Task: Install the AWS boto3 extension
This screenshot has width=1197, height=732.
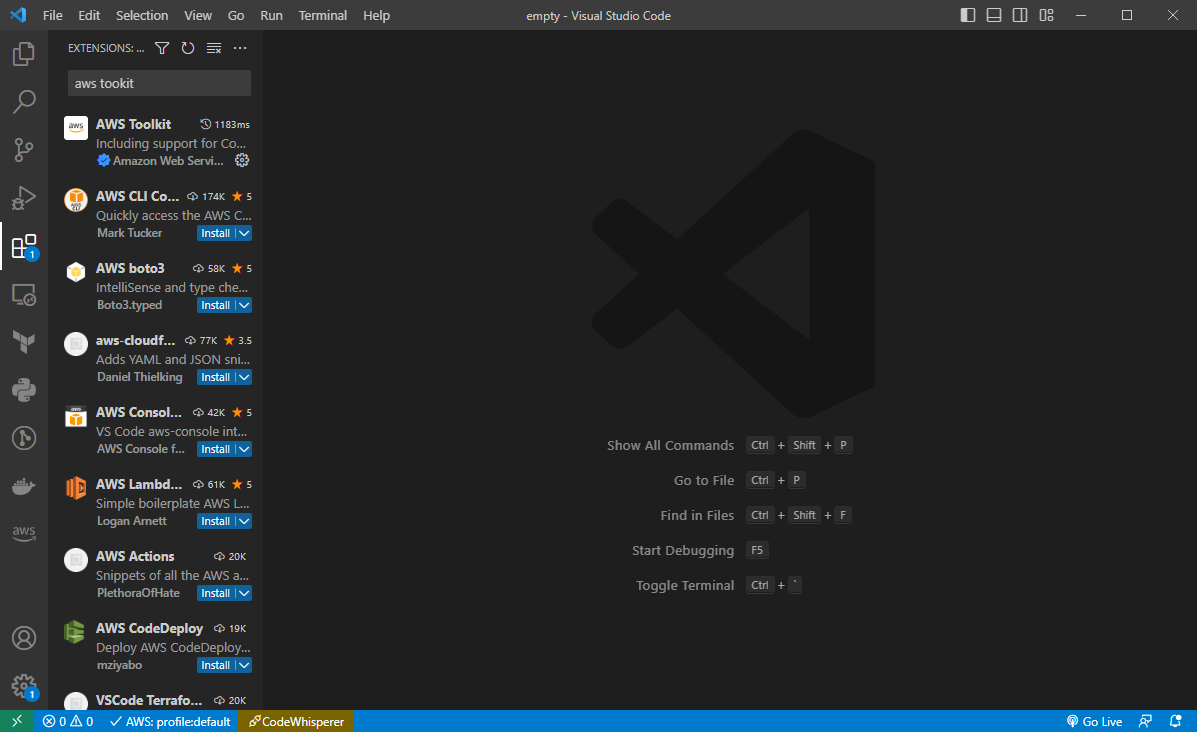Action: coord(215,305)
